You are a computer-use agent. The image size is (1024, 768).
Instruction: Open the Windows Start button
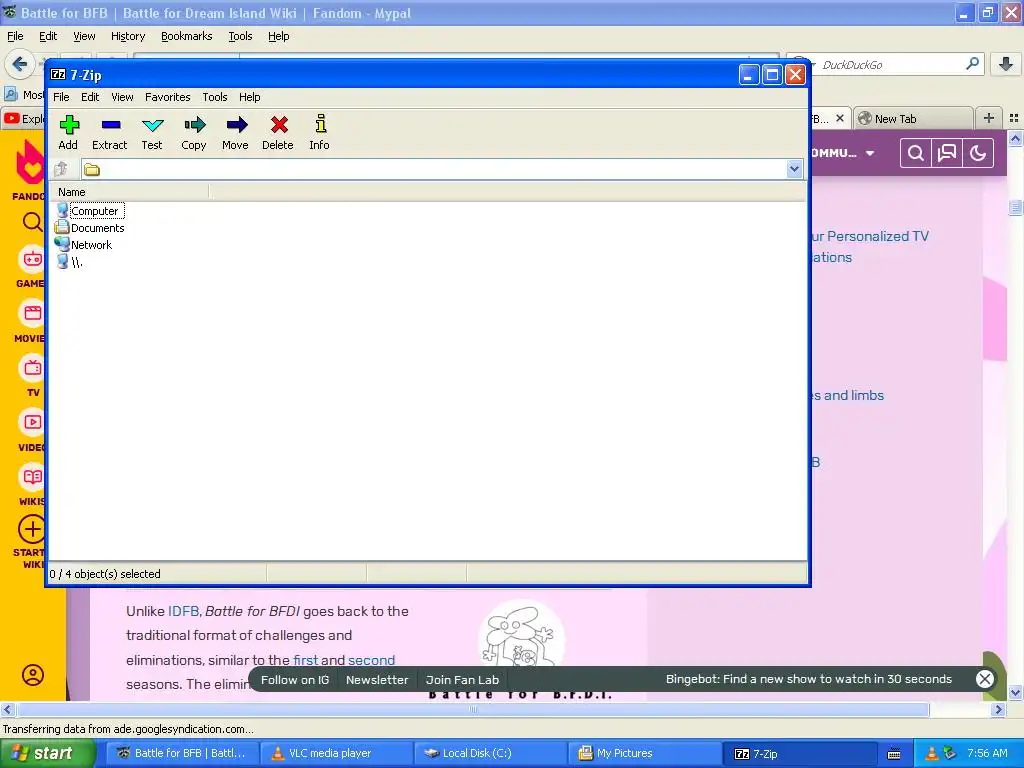click(46, 753)
